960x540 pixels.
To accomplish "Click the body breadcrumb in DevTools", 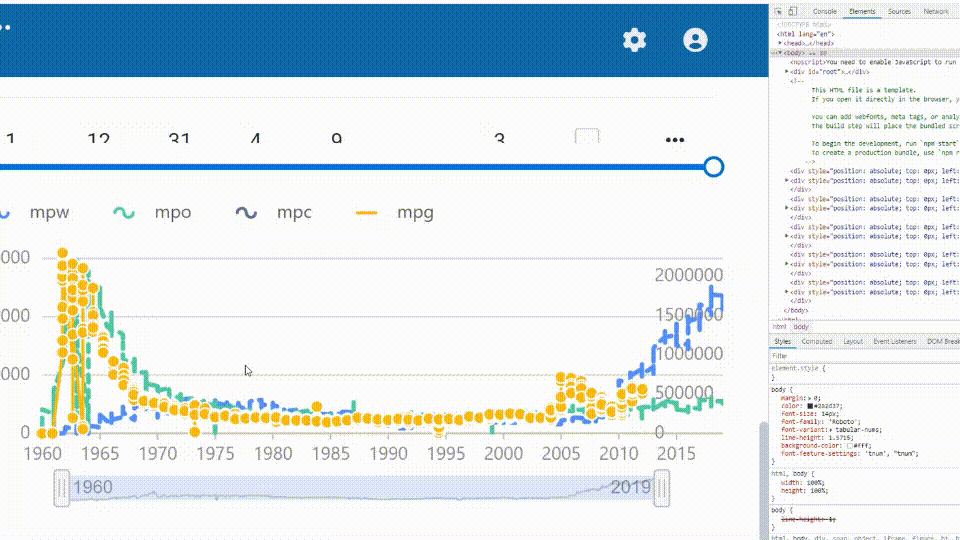I will click(801, 327).
